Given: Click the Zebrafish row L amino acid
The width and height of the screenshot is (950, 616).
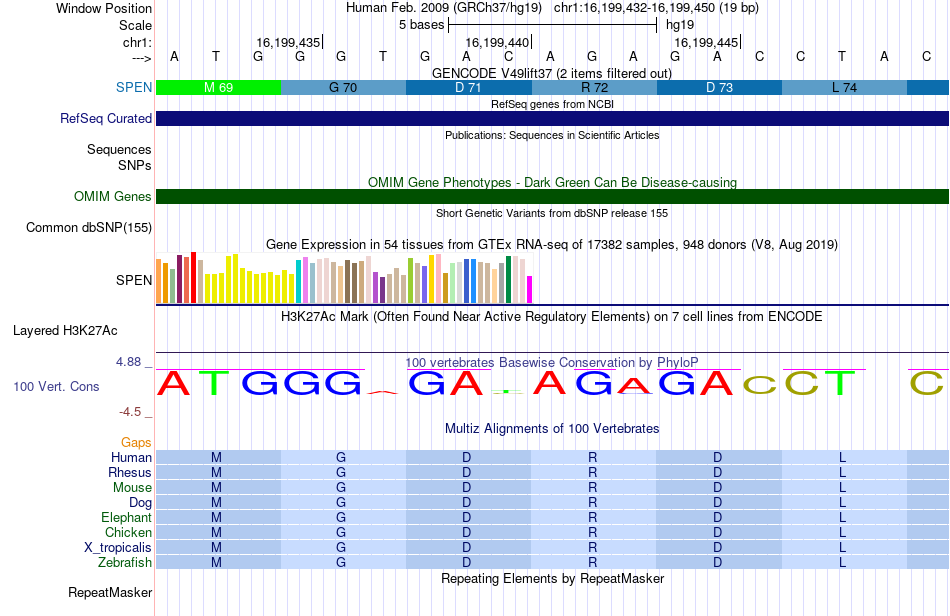Looking at the screenshot, I should point(843,562).
